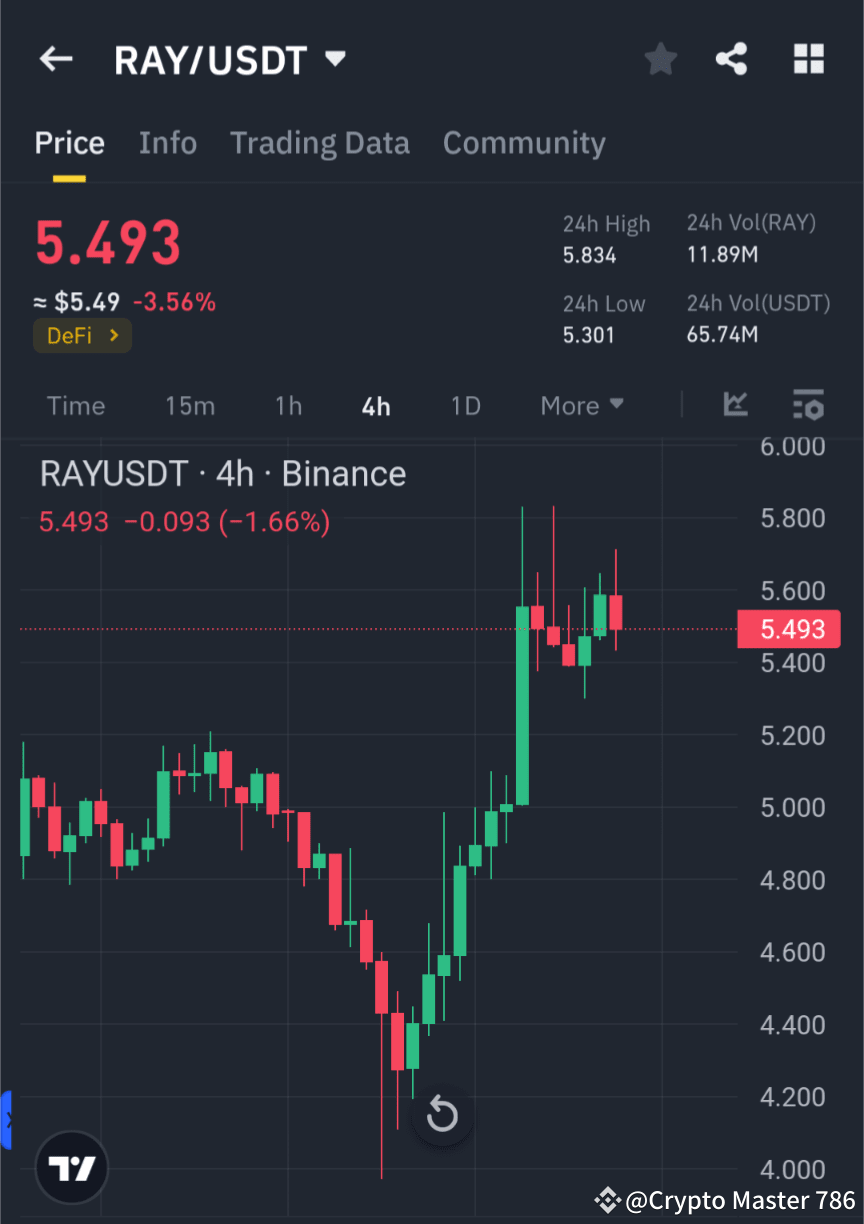This screenshot has width=864, height=1224.
Task: Open the share options icon
Action: point(732,58)
